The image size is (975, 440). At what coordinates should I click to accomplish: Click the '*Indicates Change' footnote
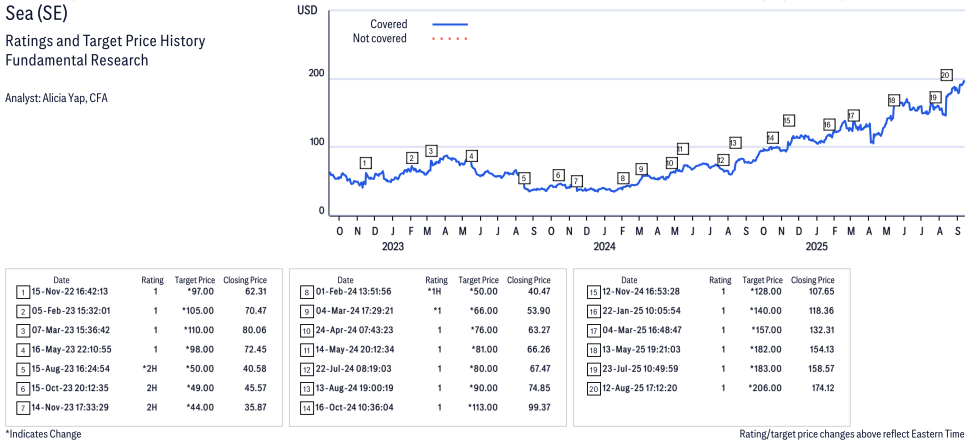[44, 434]
